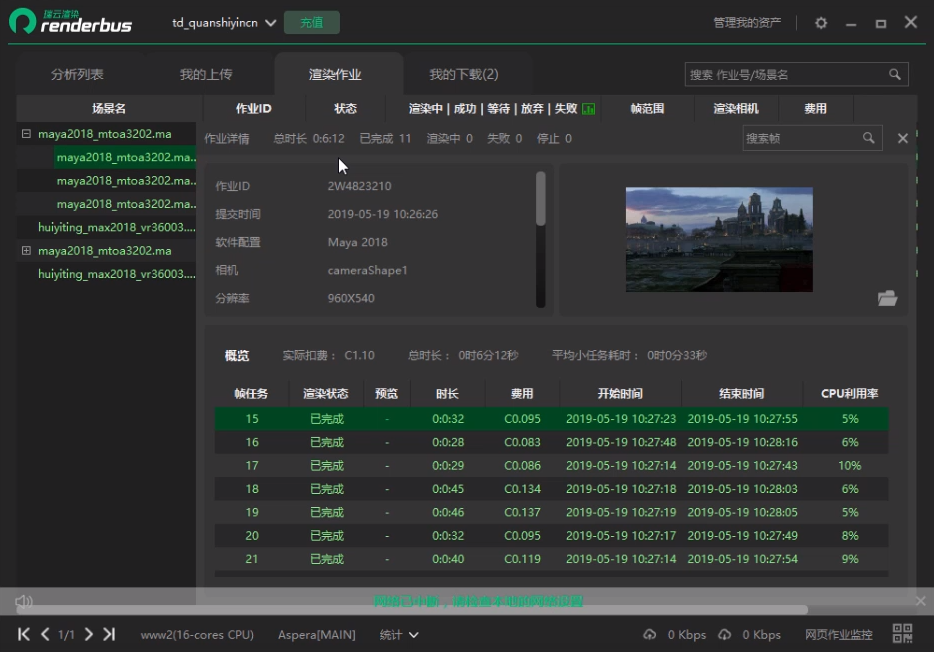Click the job details vertical scrollbar
This screenshot has width=934, height=652.
(x=541, y=199)
